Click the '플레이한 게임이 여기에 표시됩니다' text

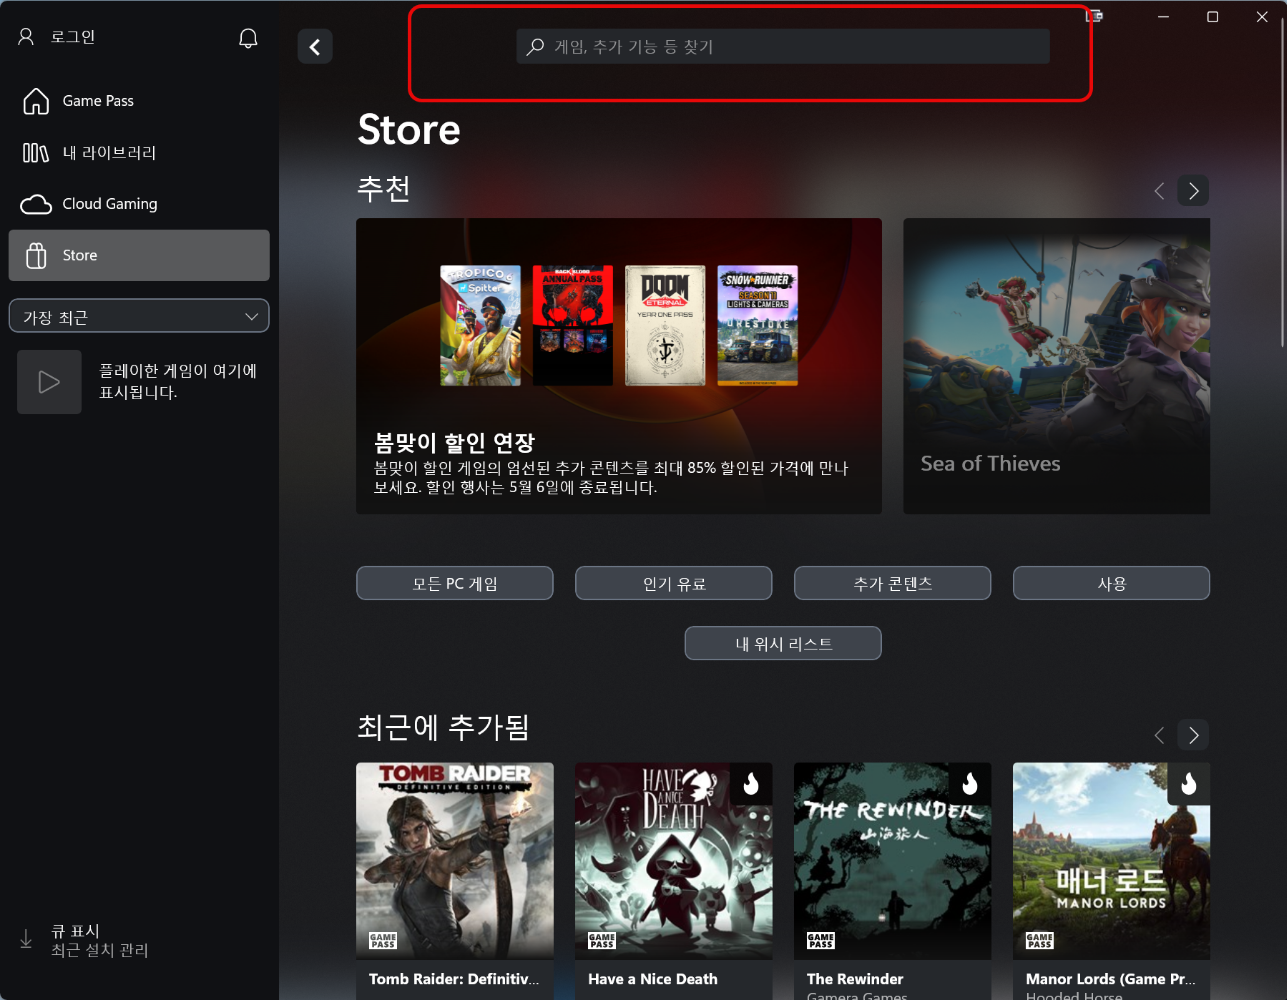point(178,381)
